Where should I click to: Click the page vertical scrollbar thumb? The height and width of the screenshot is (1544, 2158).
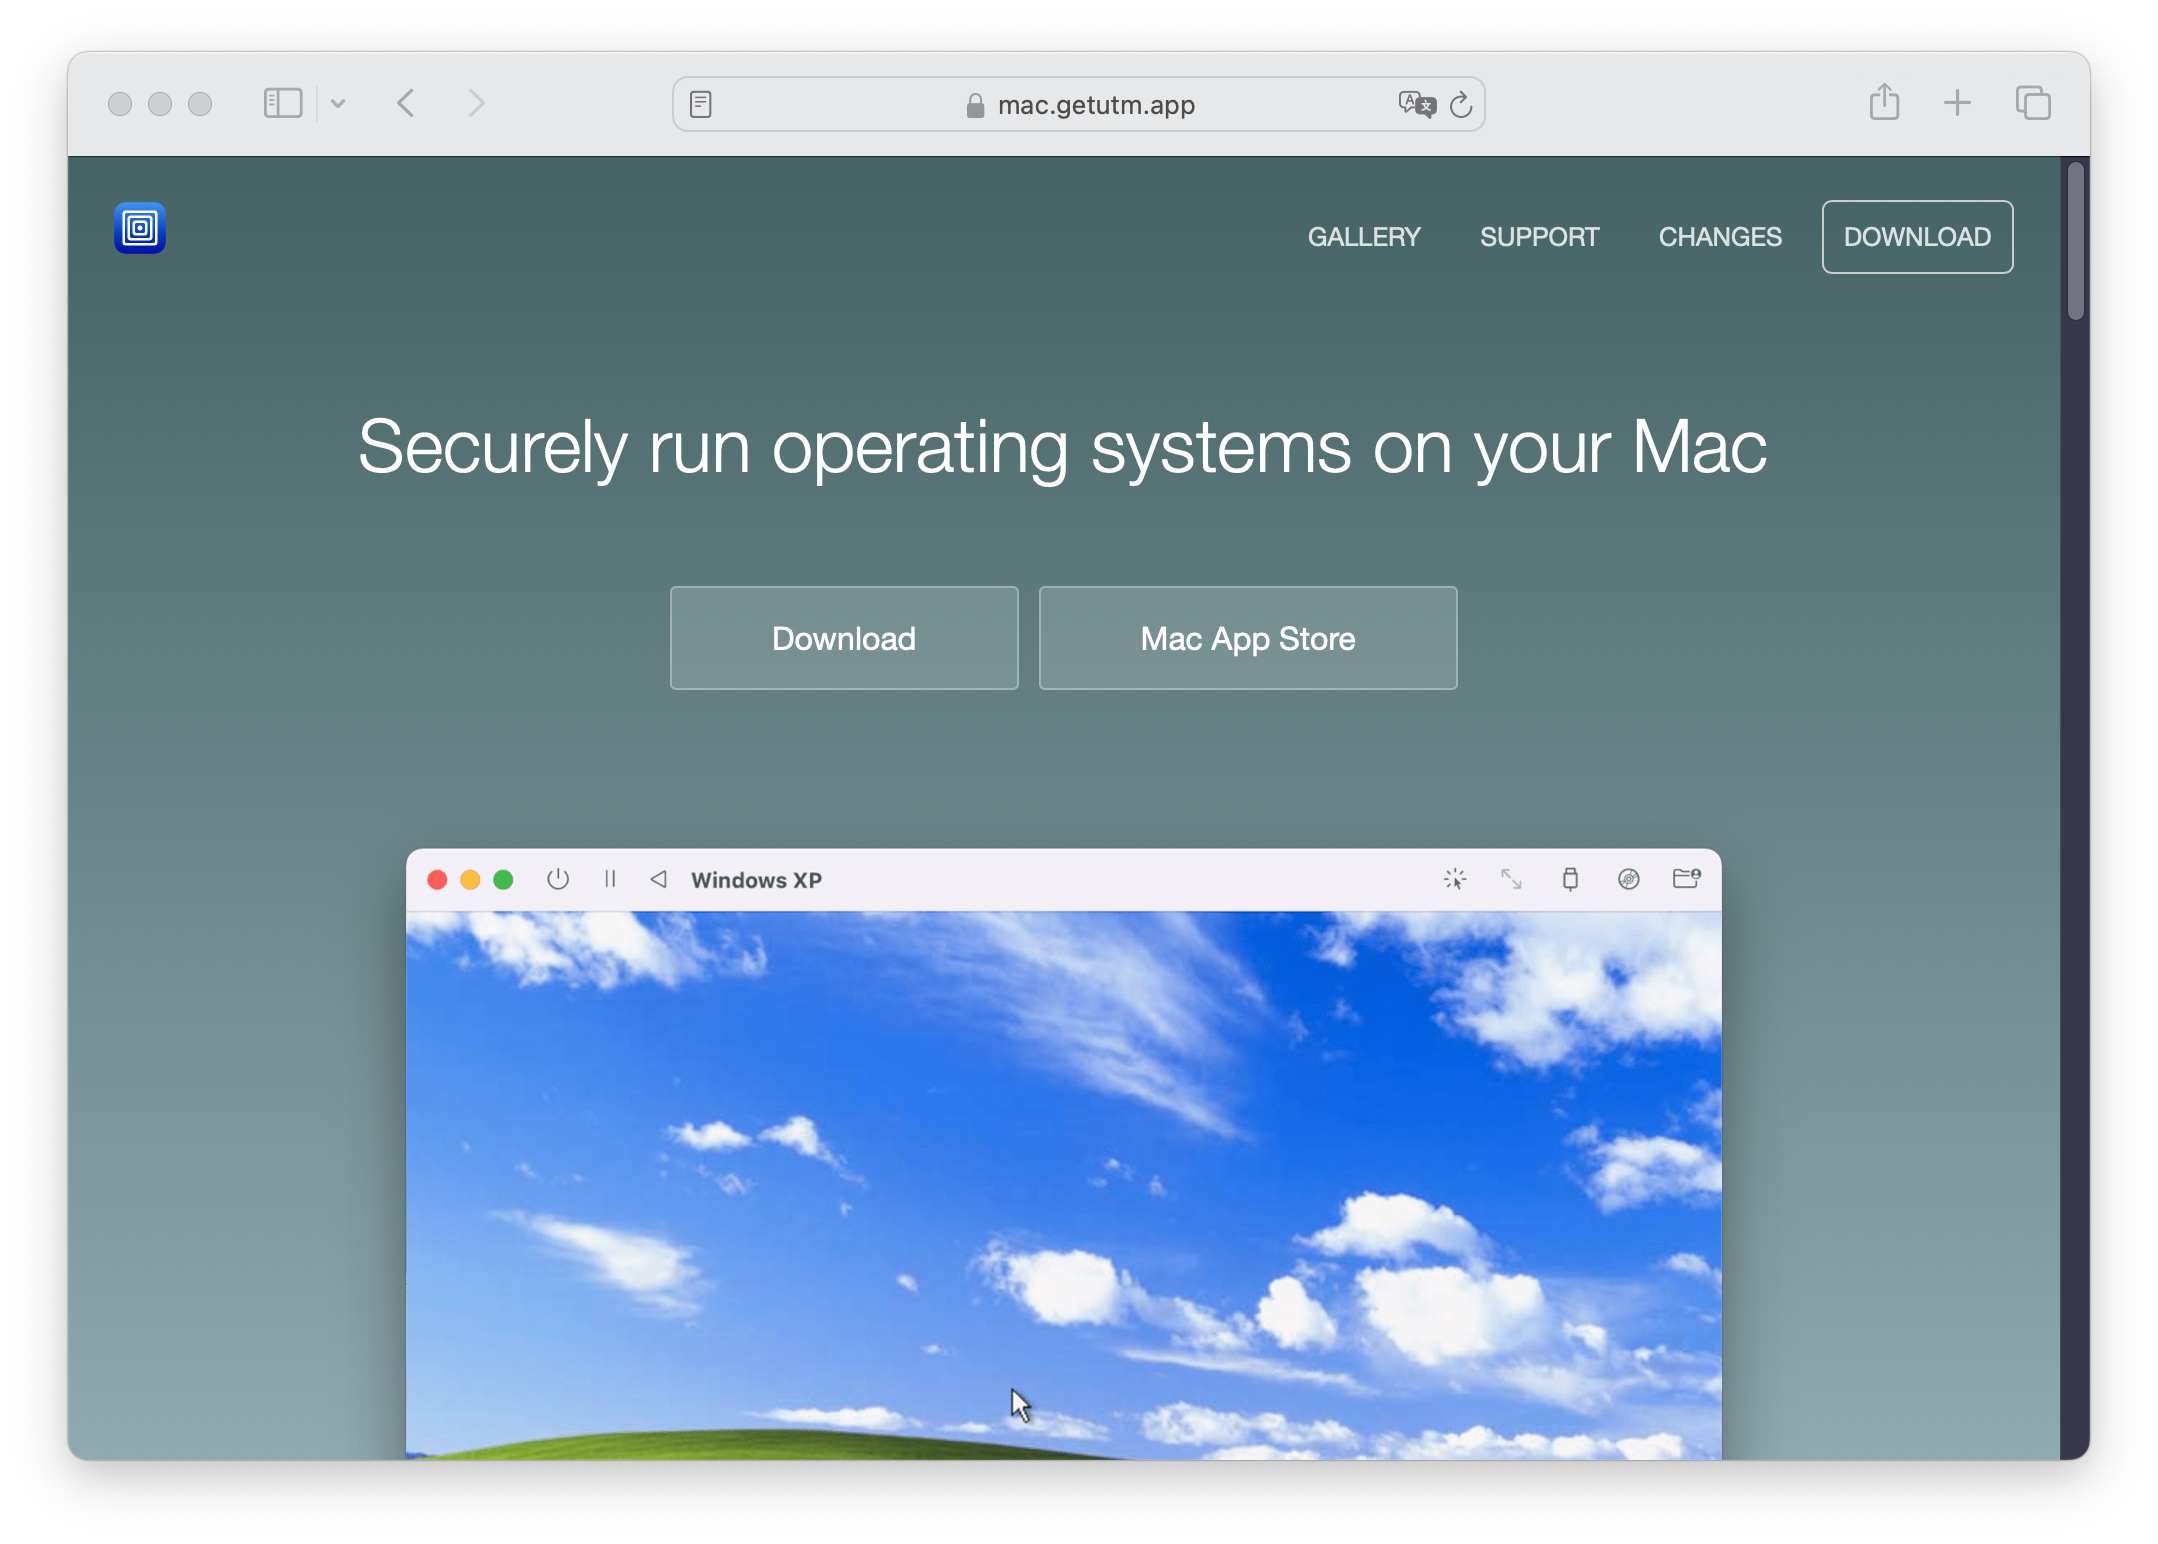pos(2076,241)
